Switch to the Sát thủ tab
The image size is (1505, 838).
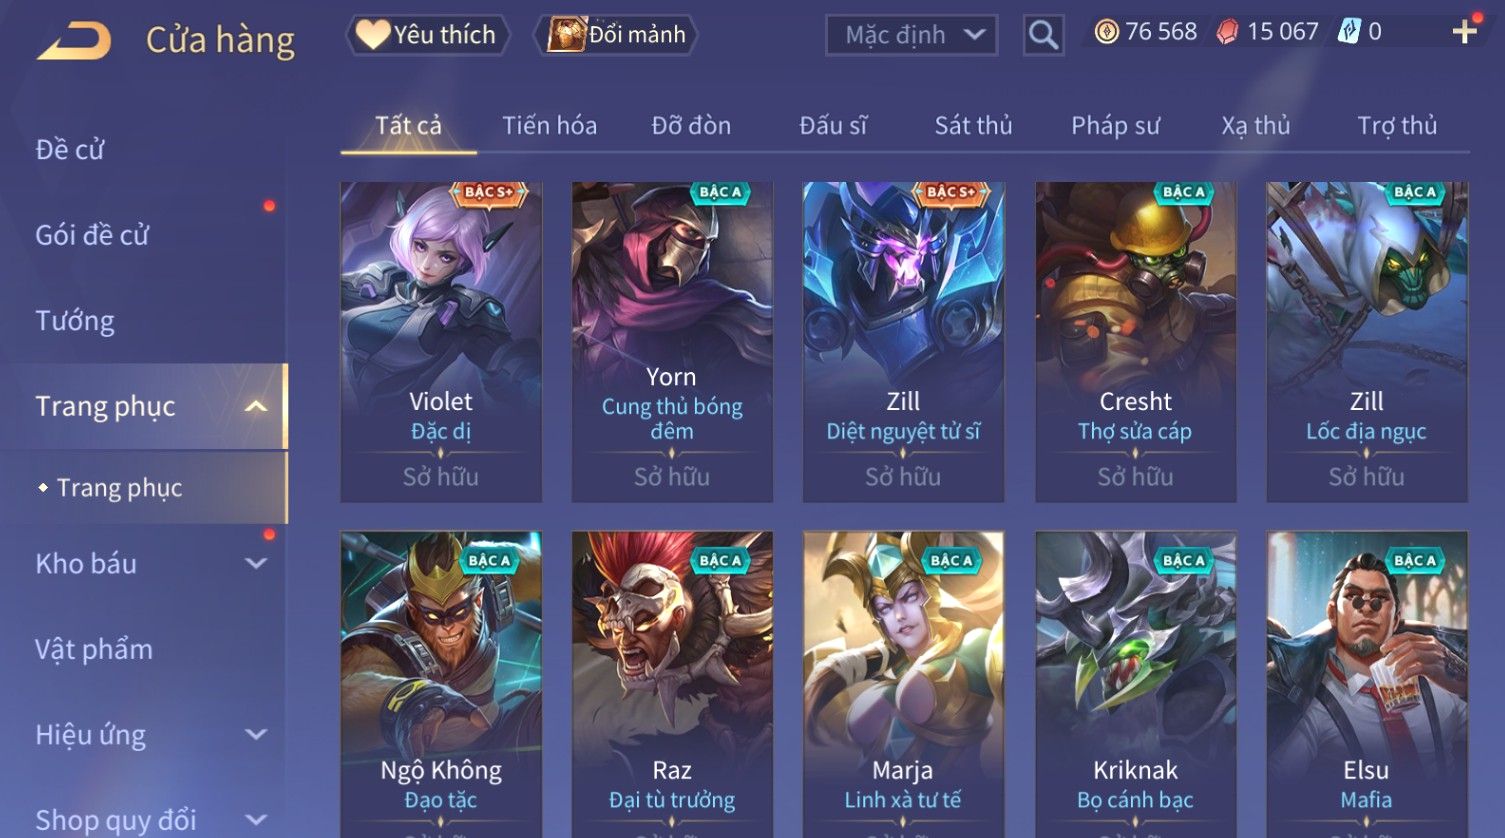click(x=973, y=126)
